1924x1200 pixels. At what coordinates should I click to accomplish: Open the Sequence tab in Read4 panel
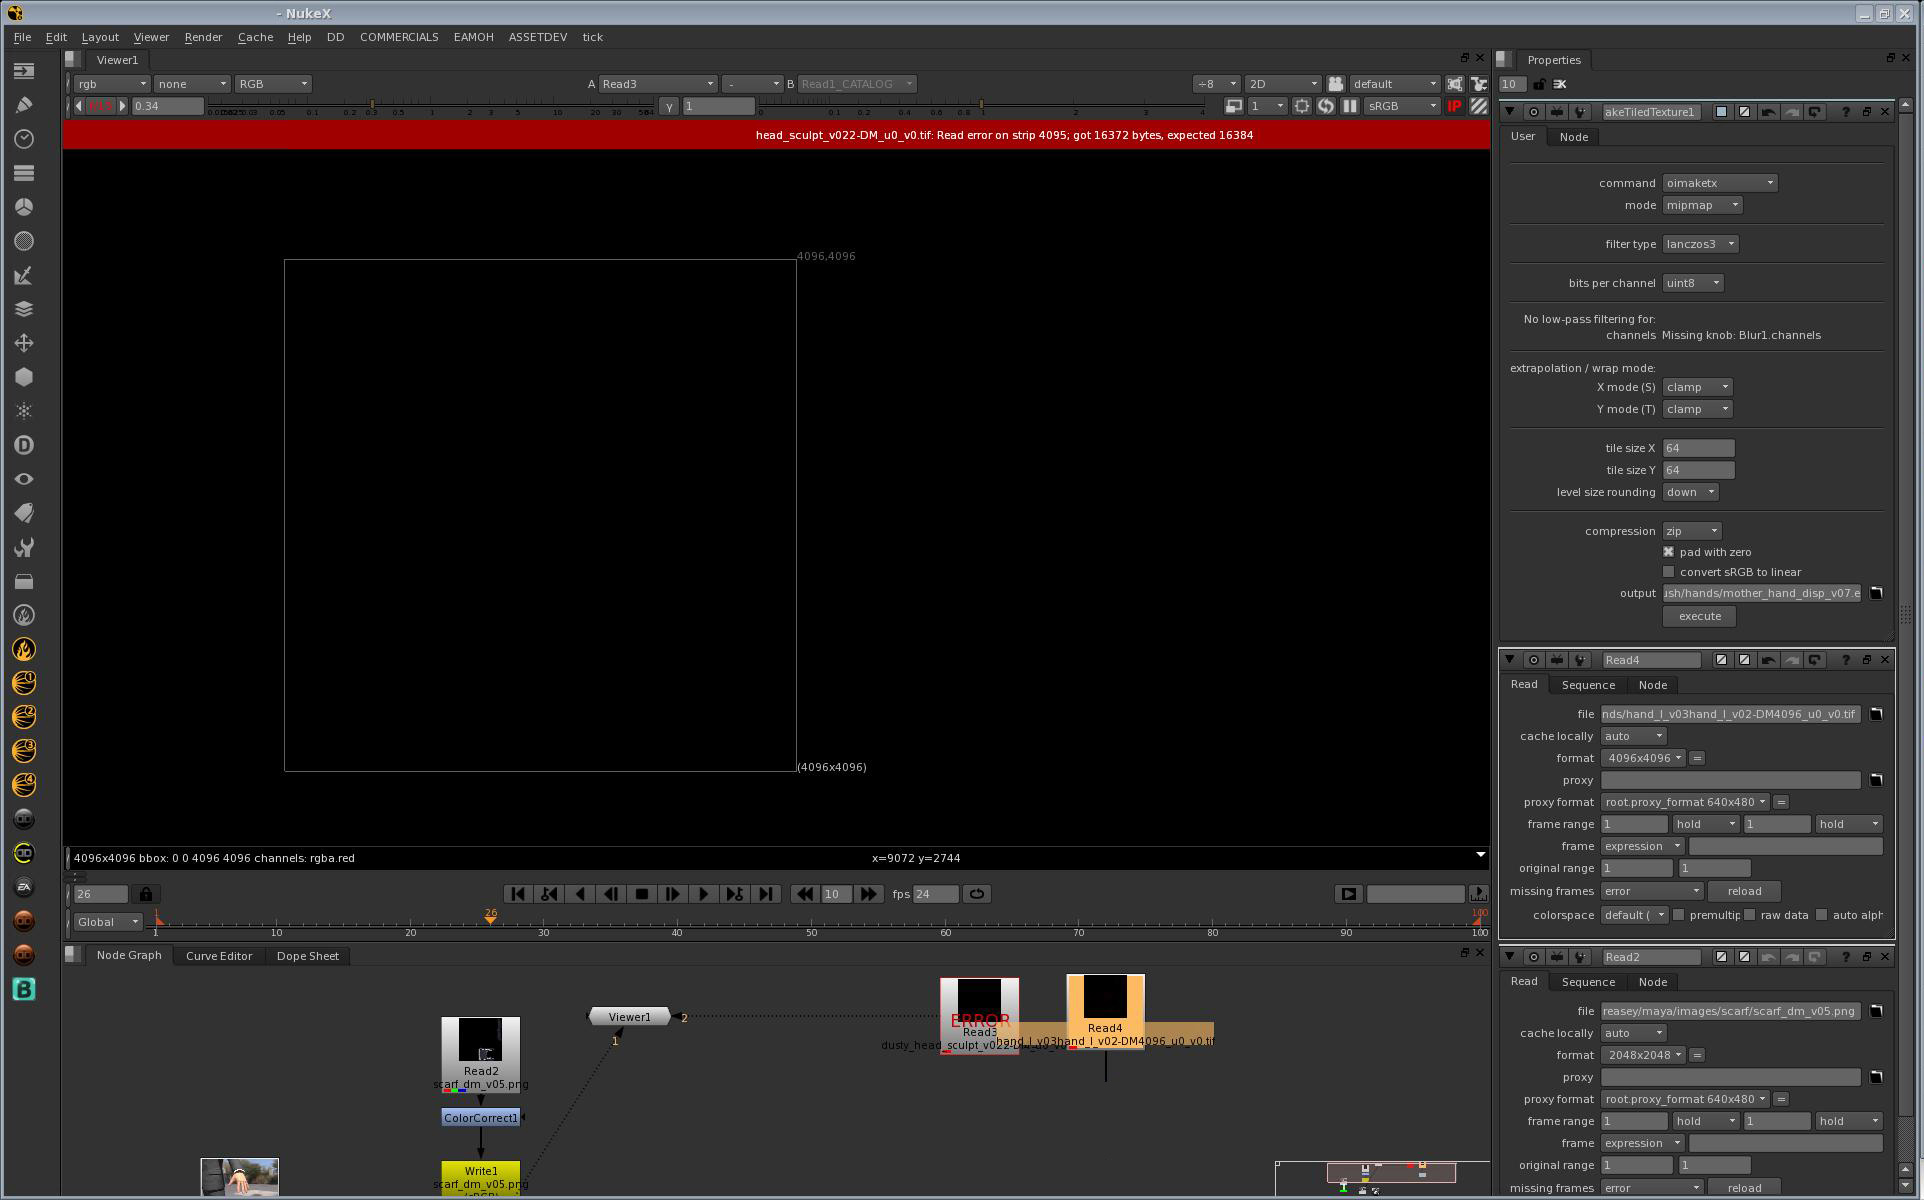[1588, 685]
